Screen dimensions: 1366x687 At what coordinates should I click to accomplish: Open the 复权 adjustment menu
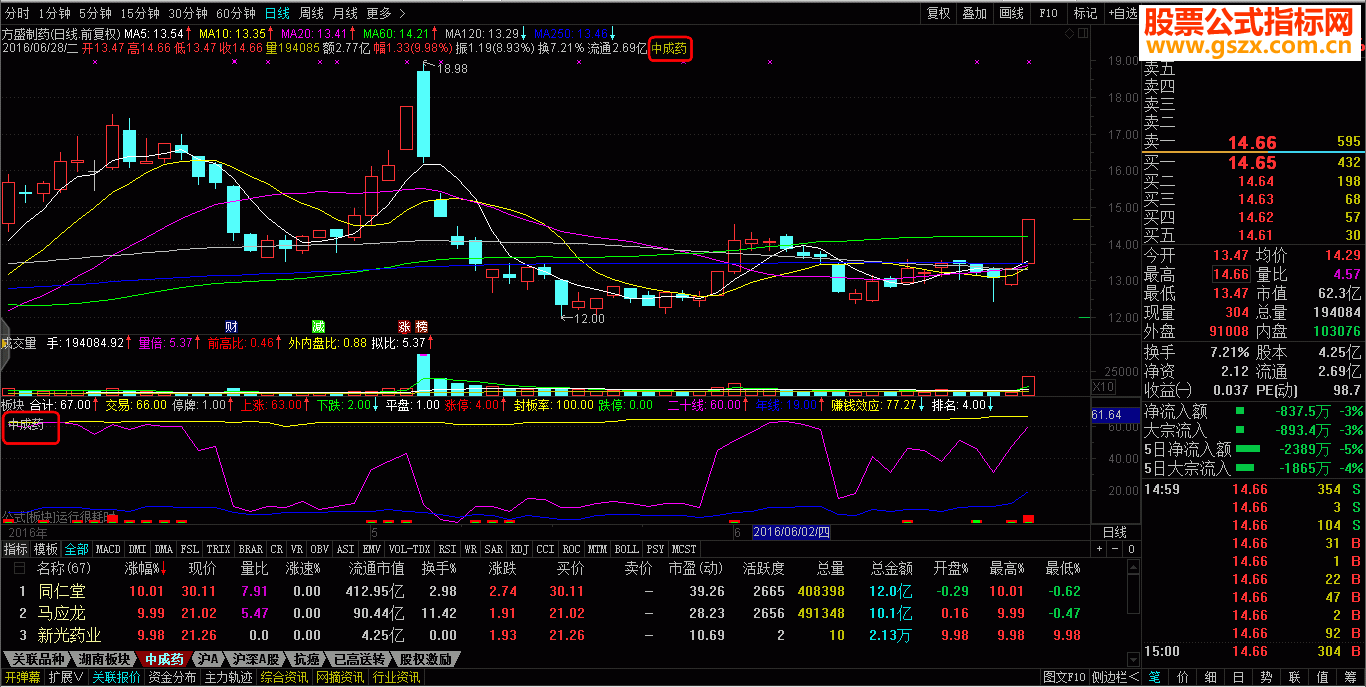[938, 13]
